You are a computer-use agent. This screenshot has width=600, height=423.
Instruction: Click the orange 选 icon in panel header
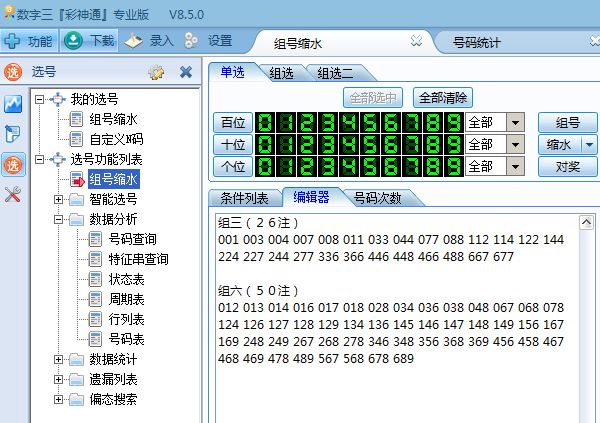coord(13,72)
